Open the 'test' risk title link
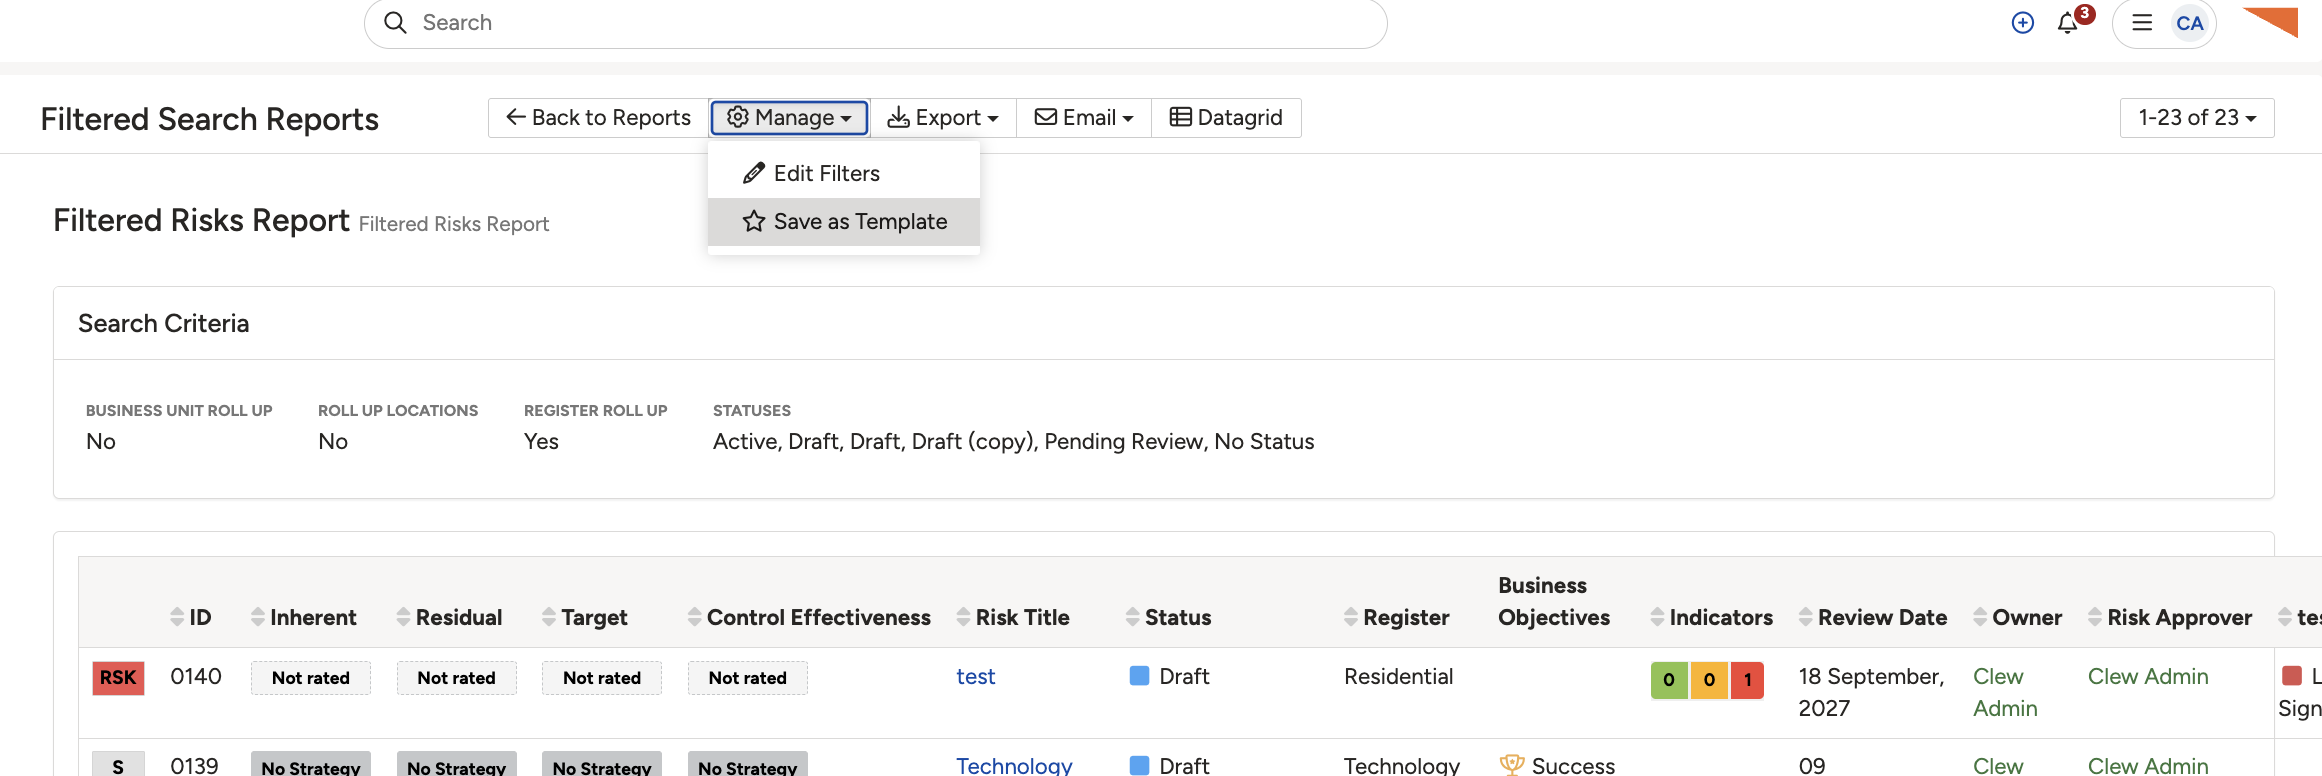 coord(975,677)
